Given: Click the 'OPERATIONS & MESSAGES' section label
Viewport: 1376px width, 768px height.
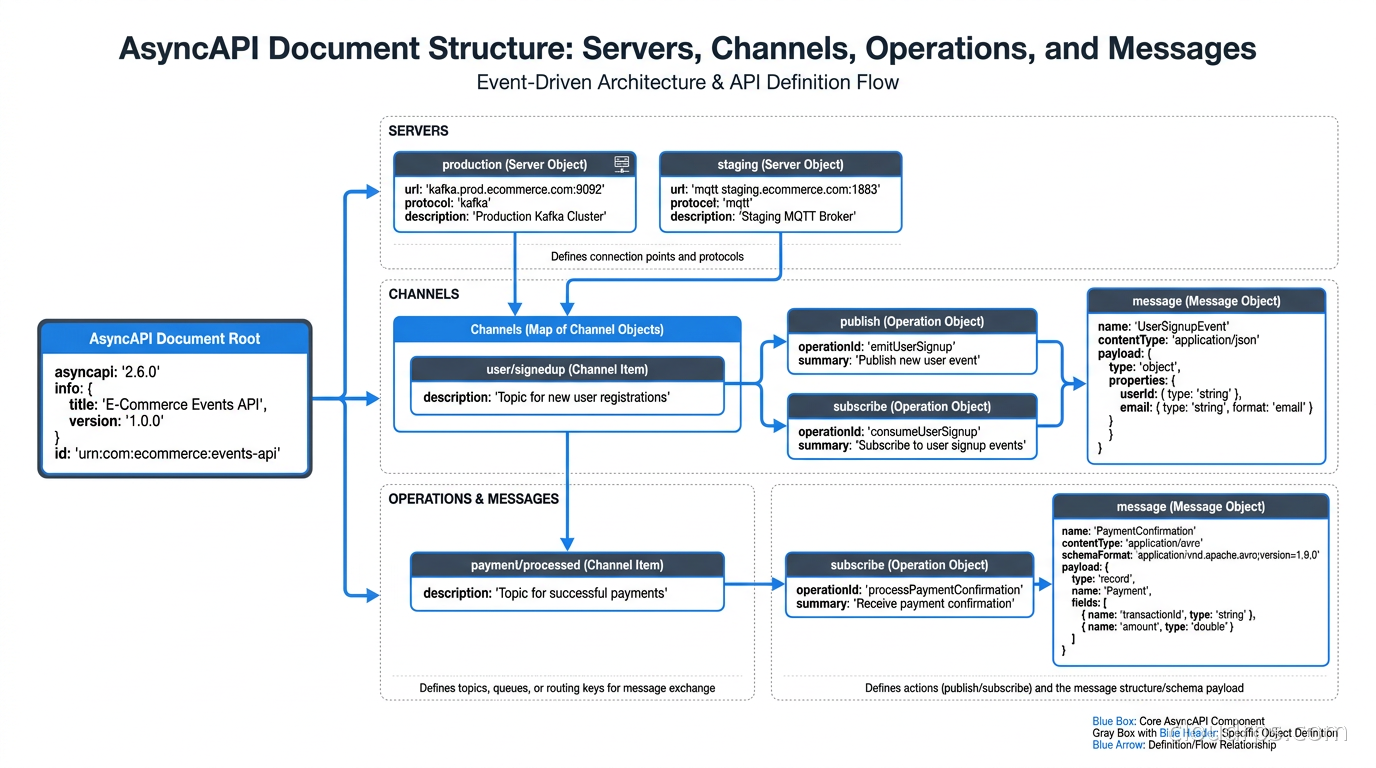Looking at the screenshot, I should 474,498.
